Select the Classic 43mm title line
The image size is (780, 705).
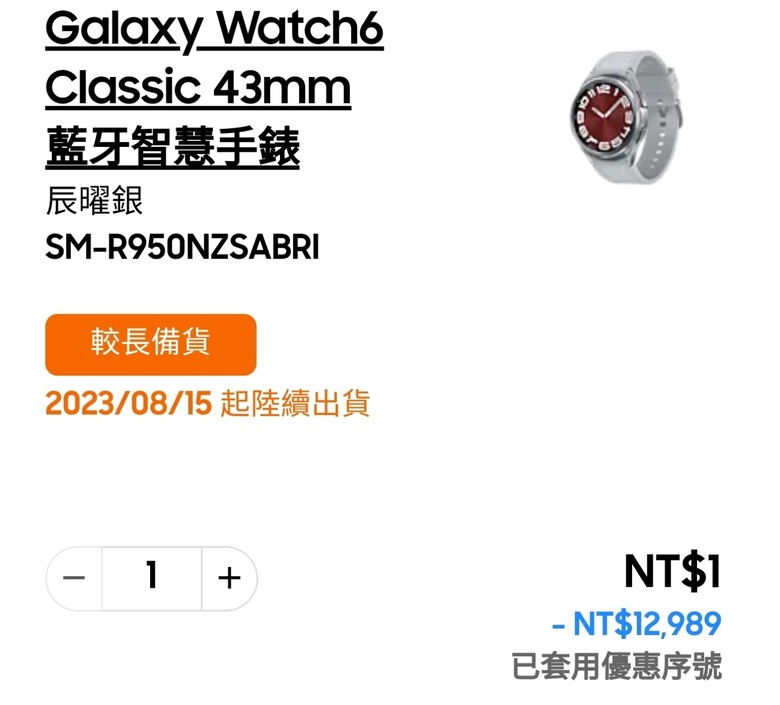(x=198, y=88)
